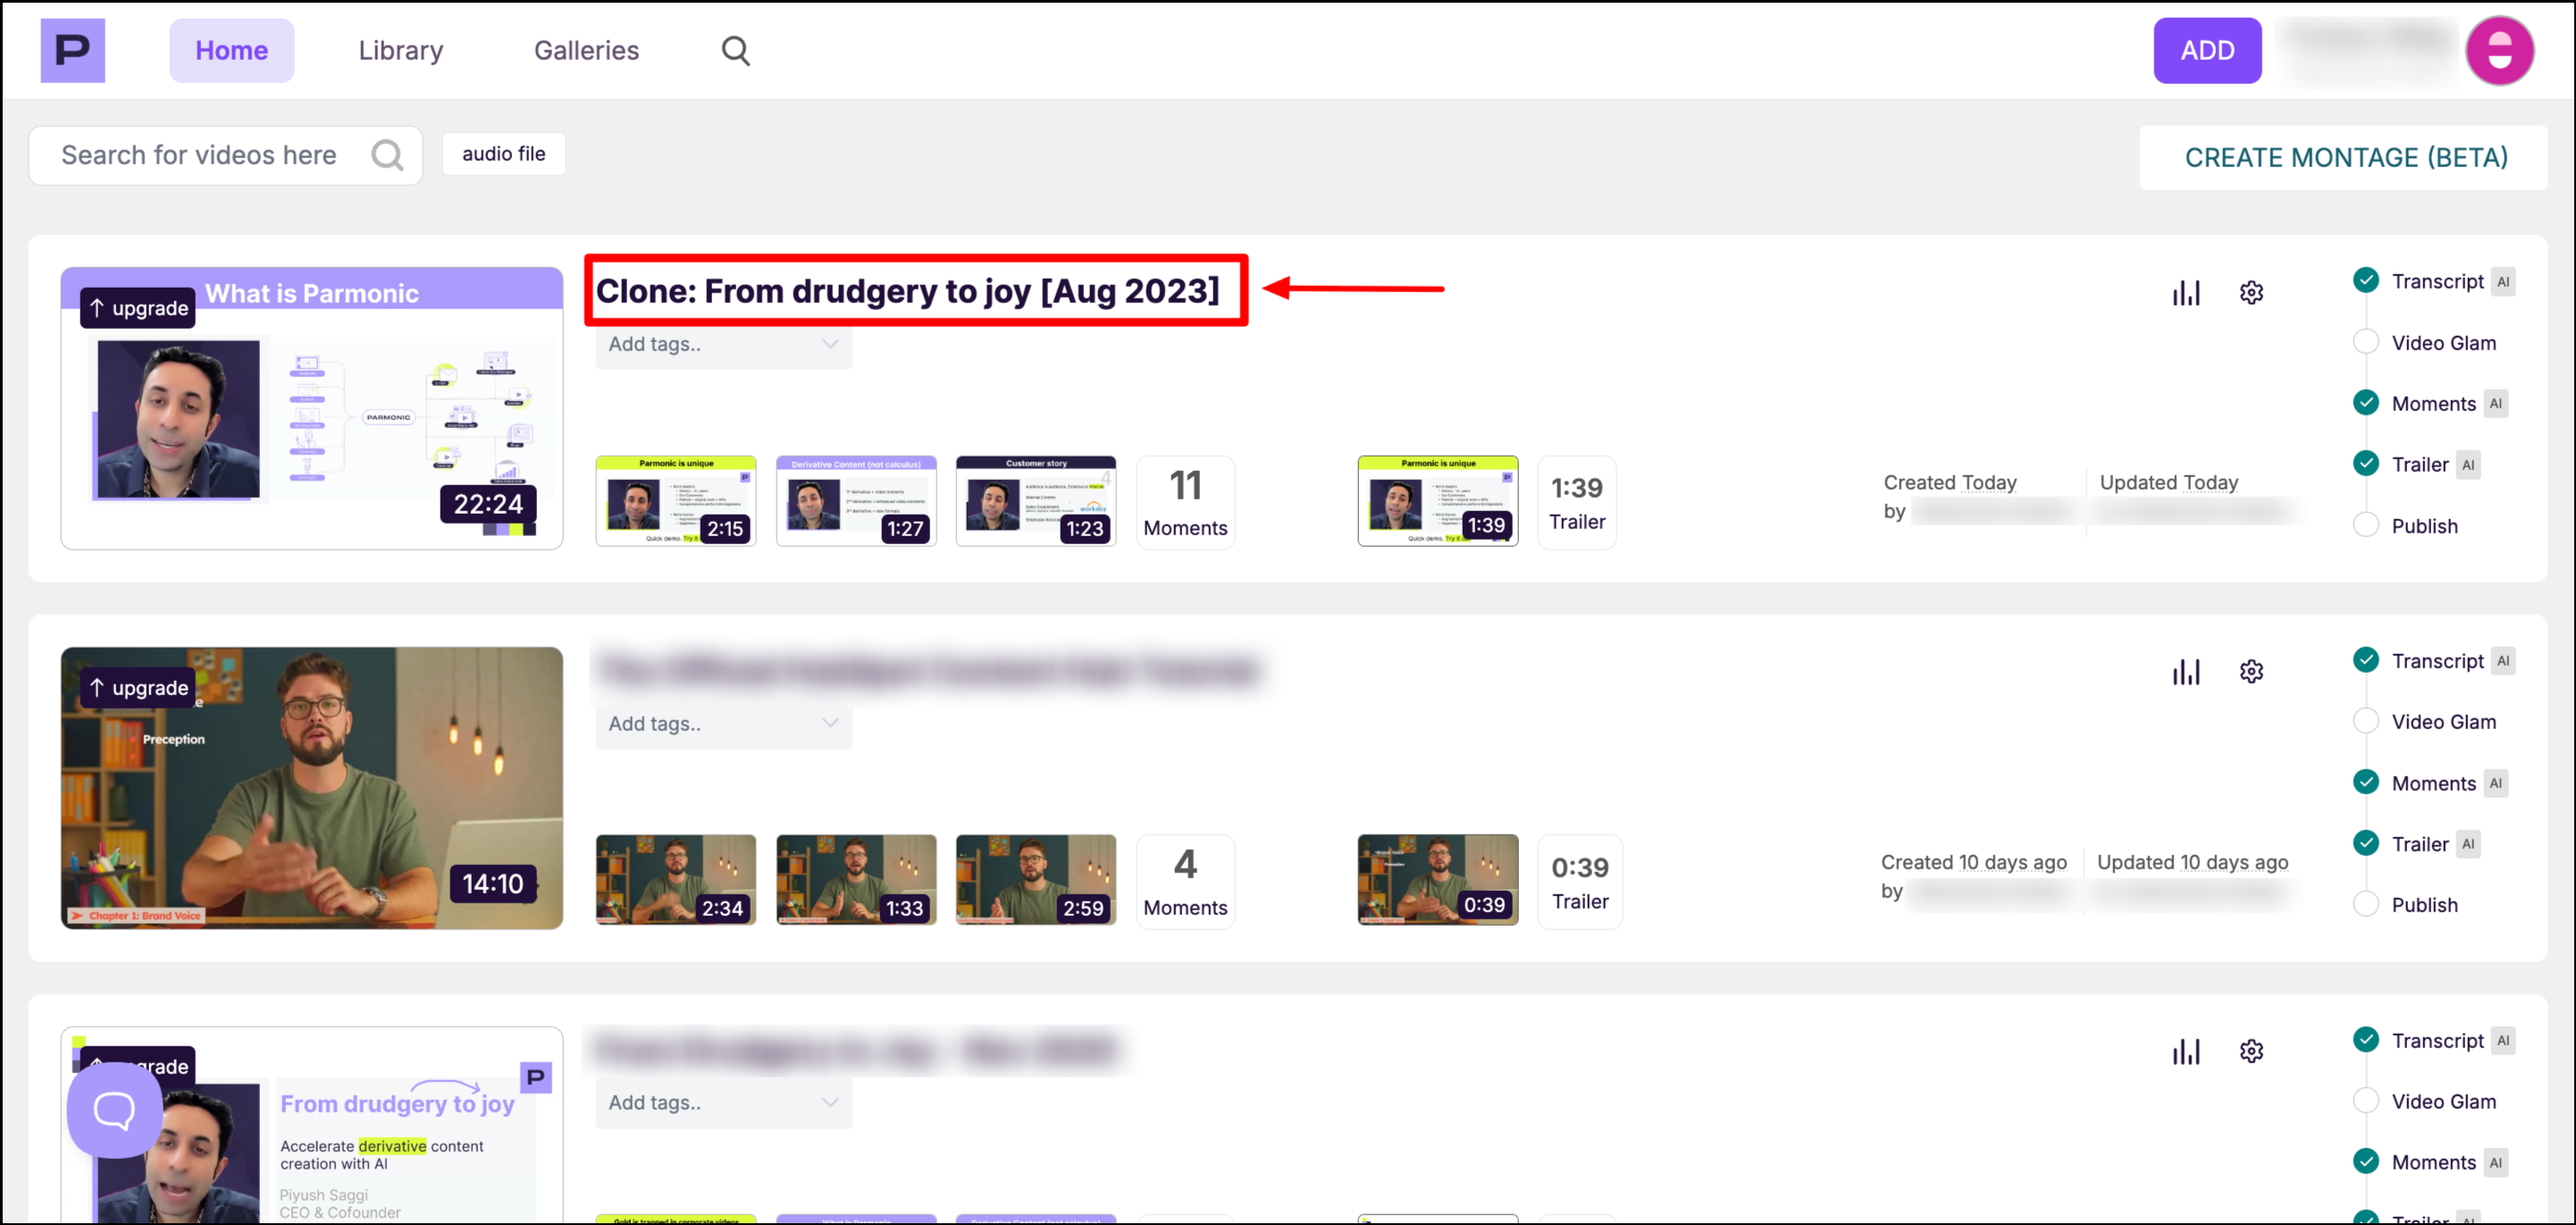Image resolution: width=2576 pixels, height=1225 pixels.
Task: Toggle Video Glam on second video
Action: [2365, 721]
